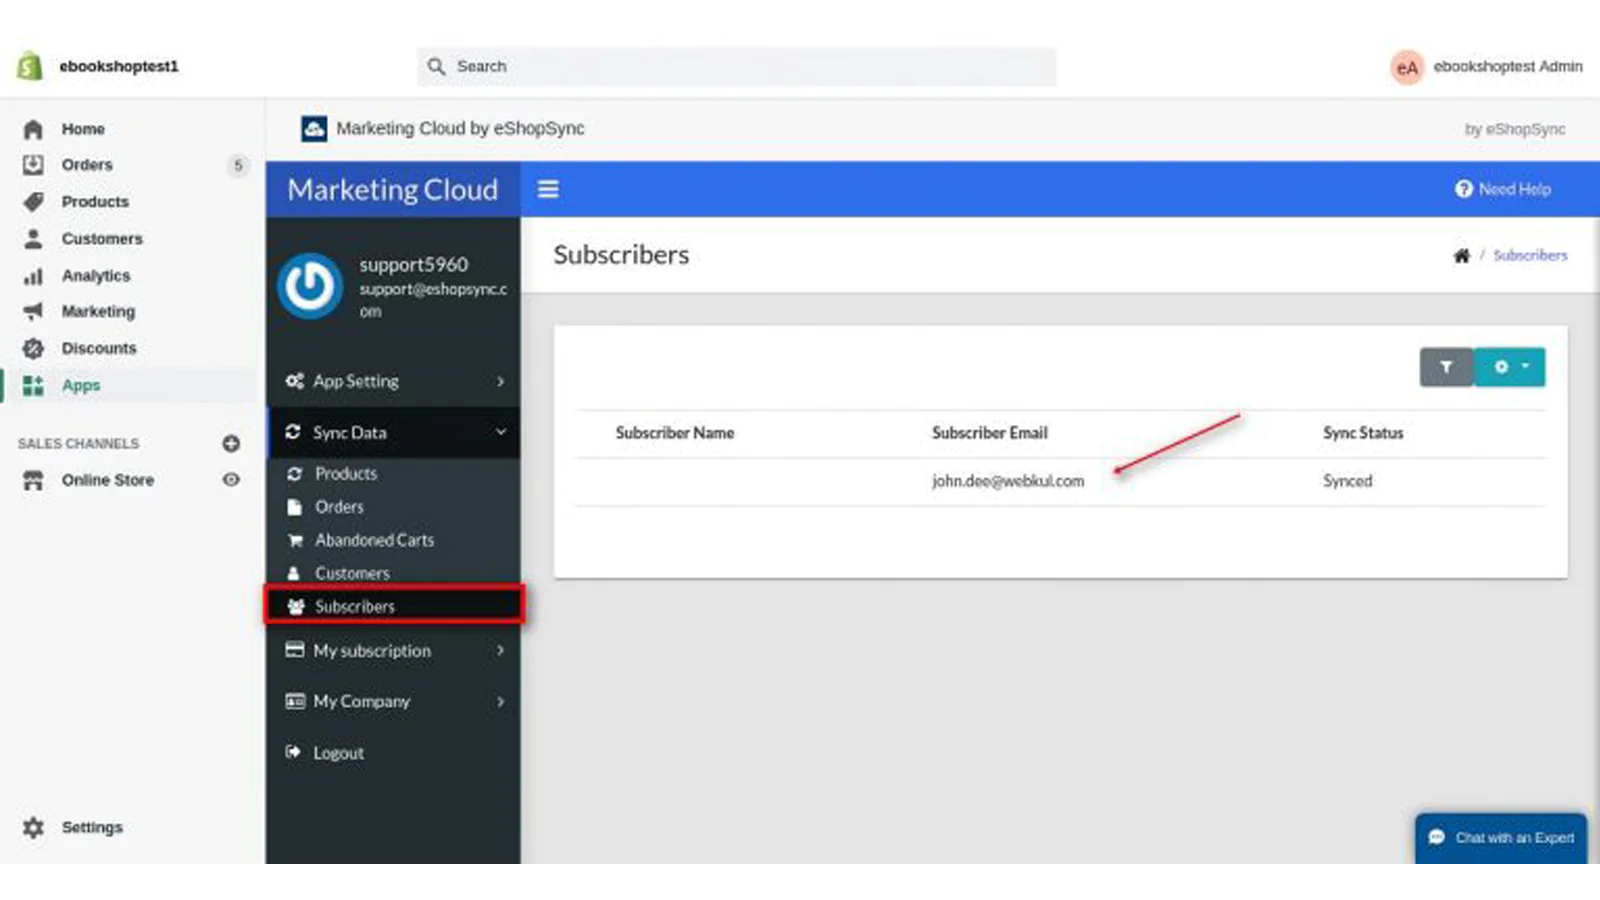Click the breadcrumb home icon

pos(1461,256)
